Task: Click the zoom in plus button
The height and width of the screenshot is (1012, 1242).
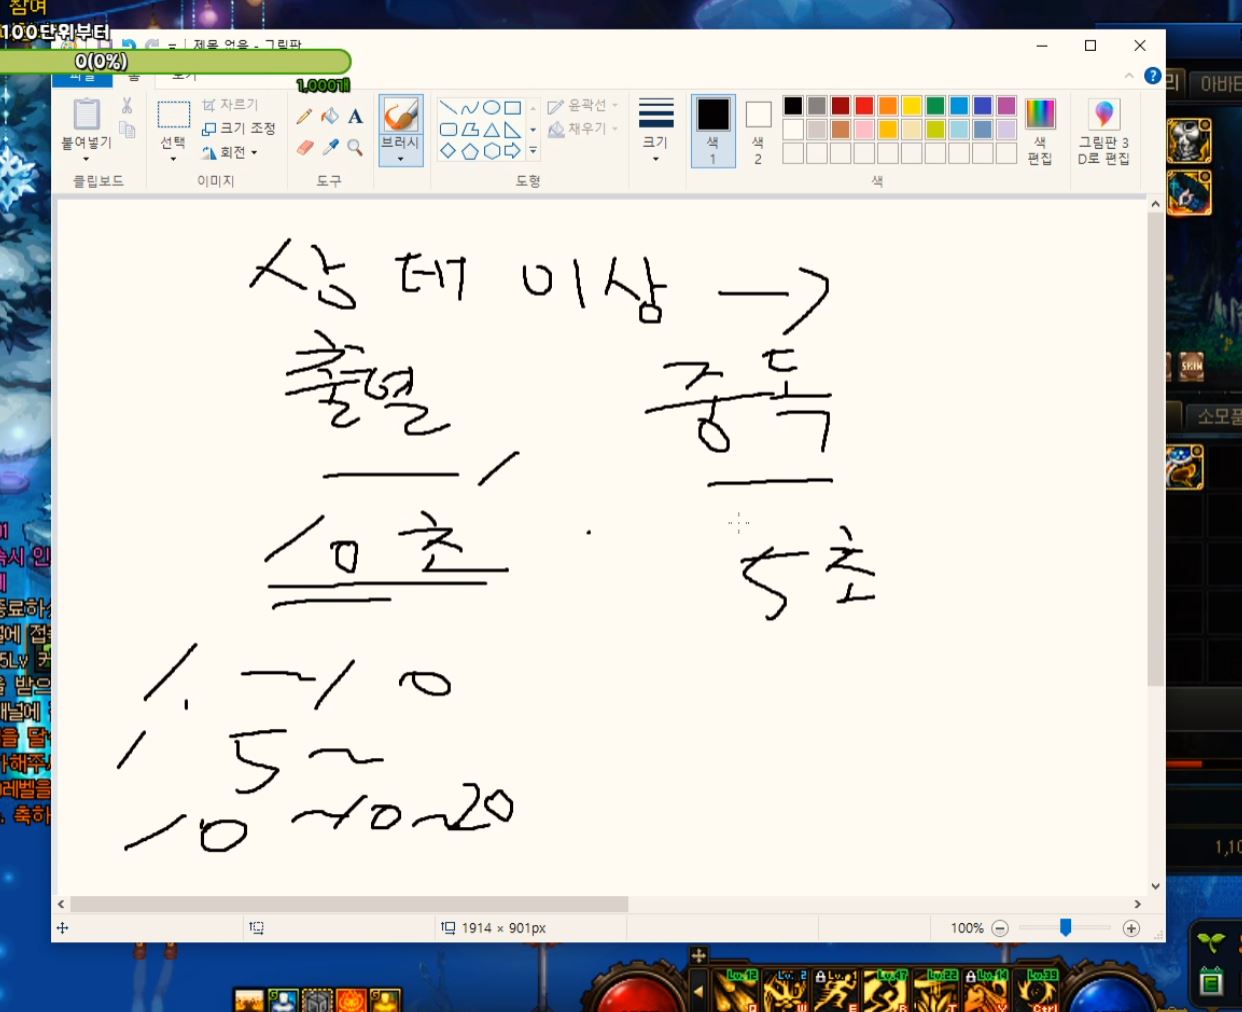Action: coord(1131,928)
